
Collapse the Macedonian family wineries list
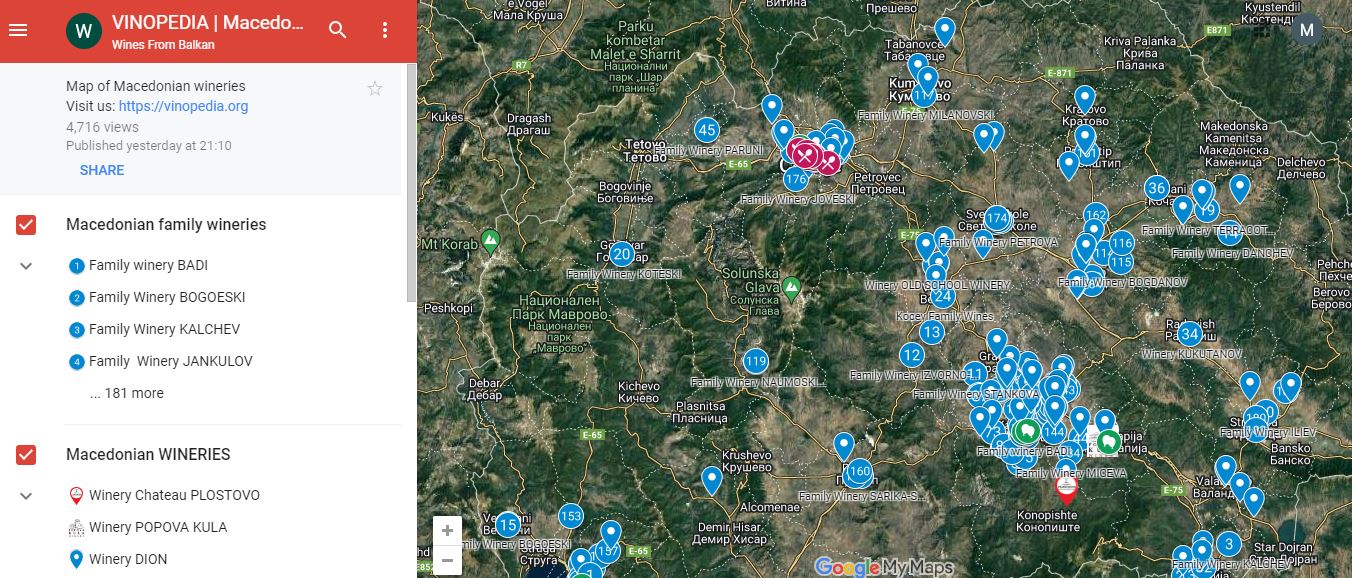[x=26, y=266]
